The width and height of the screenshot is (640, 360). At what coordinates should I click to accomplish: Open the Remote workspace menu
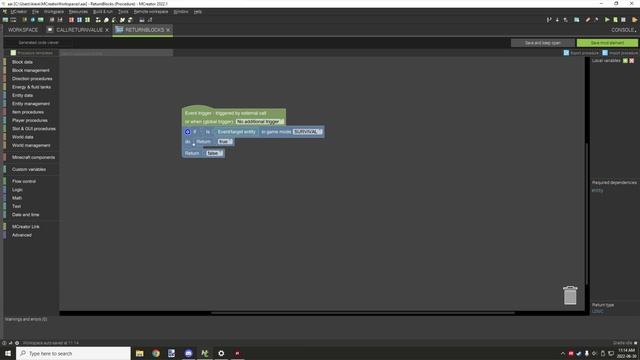click(151, 12)
